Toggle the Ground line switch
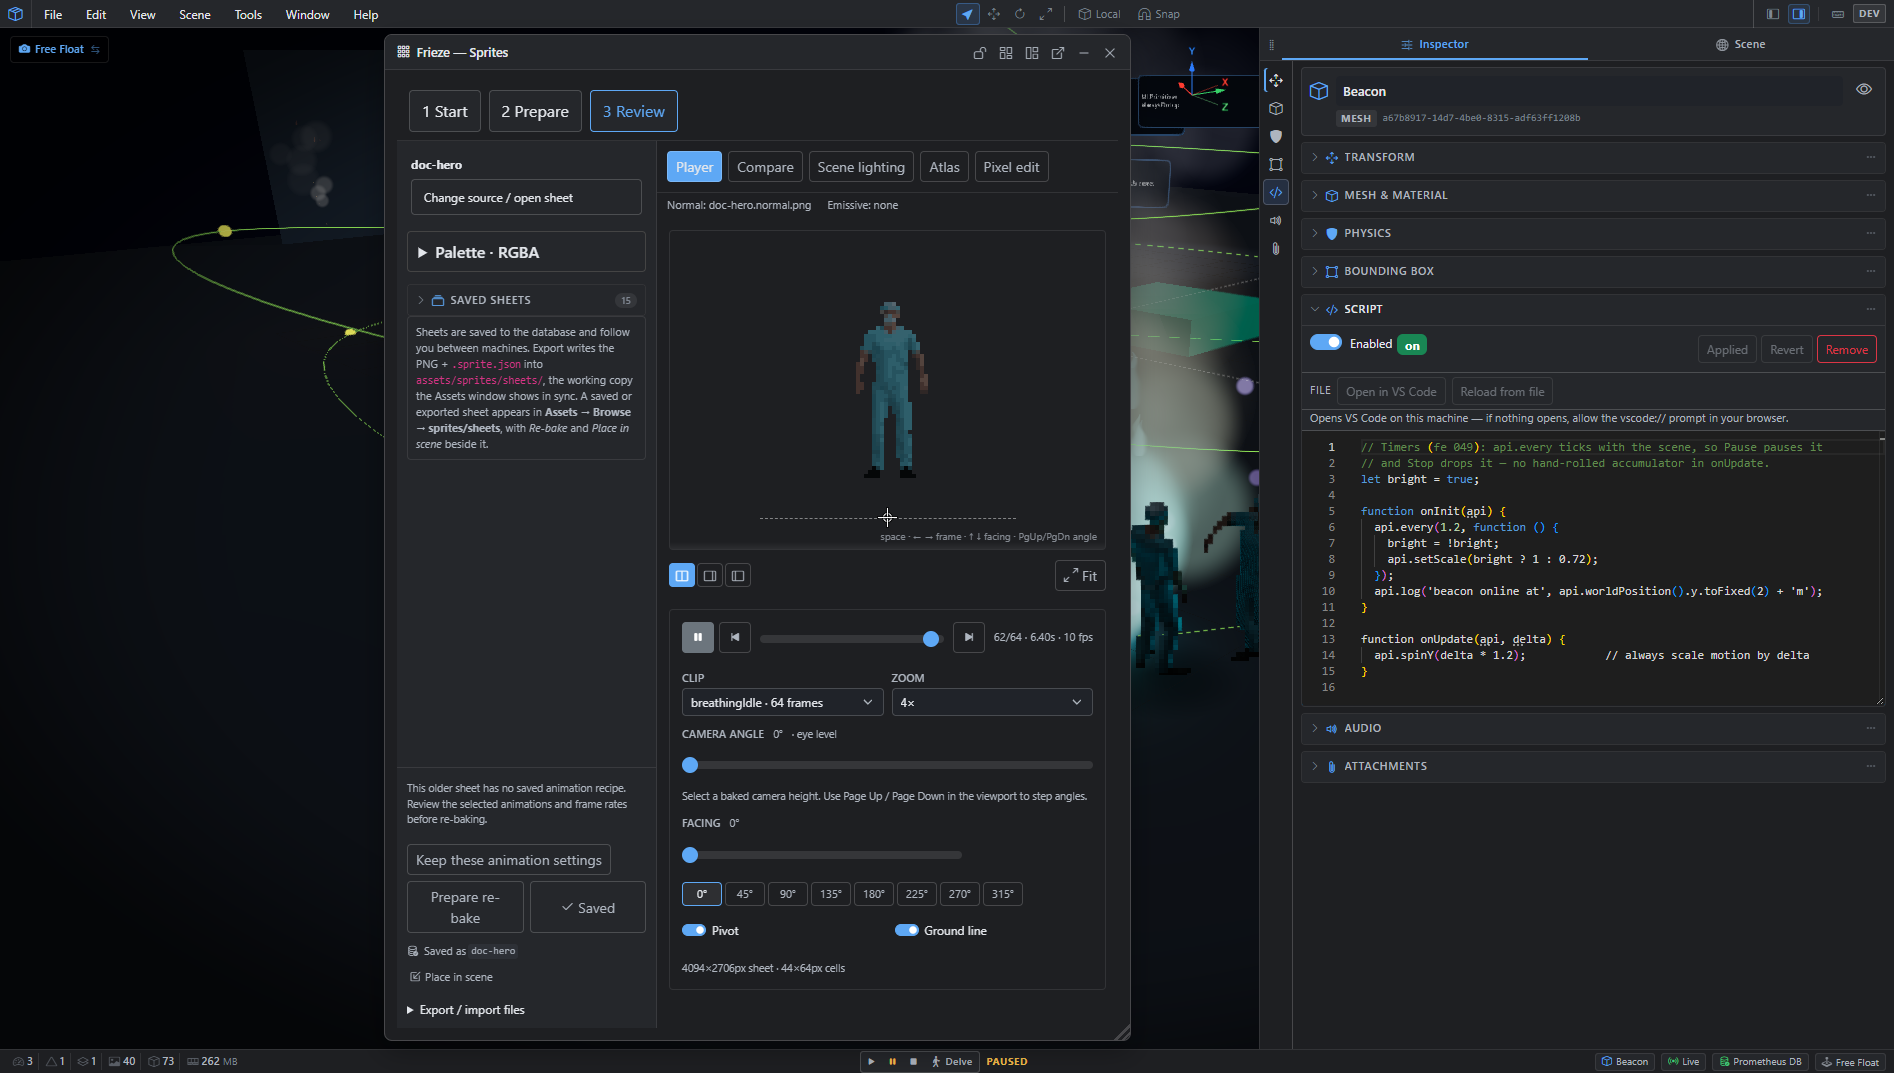 [907, 930]
